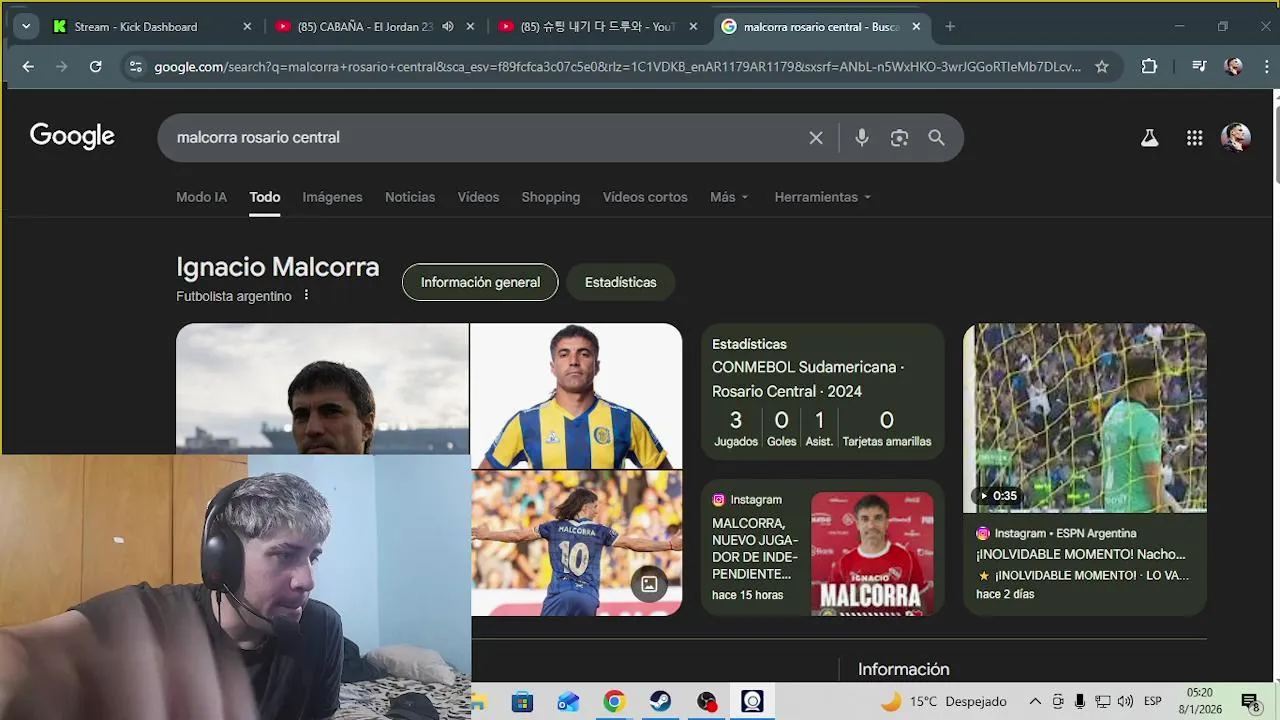
Task: Submit search with magnifying glass icon
Action: tap(936, 138)
